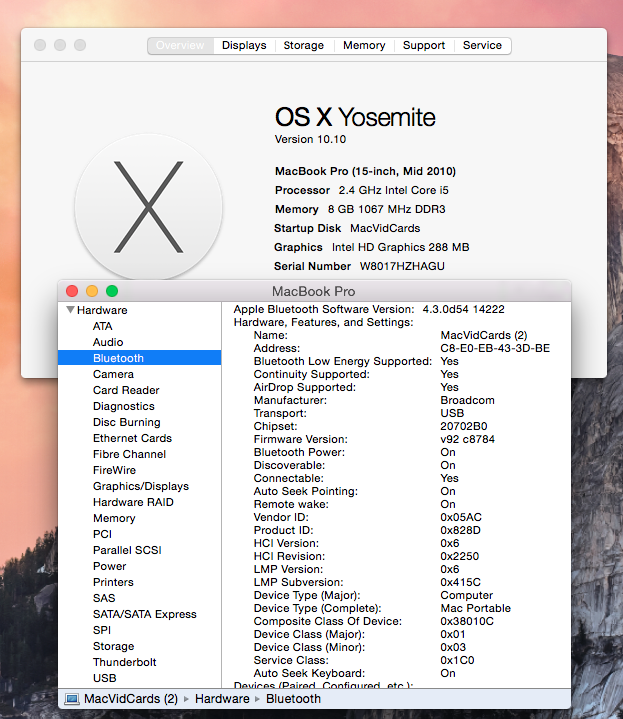Viewport: 623px width, 719px height.
Task: Click the firmware version v92 c8784
Action: [468, 439]
